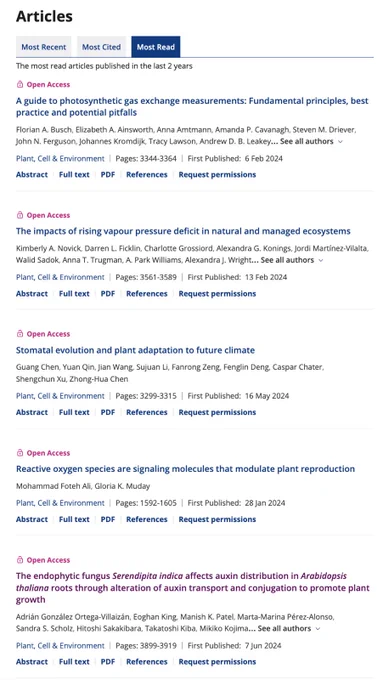
Task: Select the Most Read tab
Action: click(156, 47)
